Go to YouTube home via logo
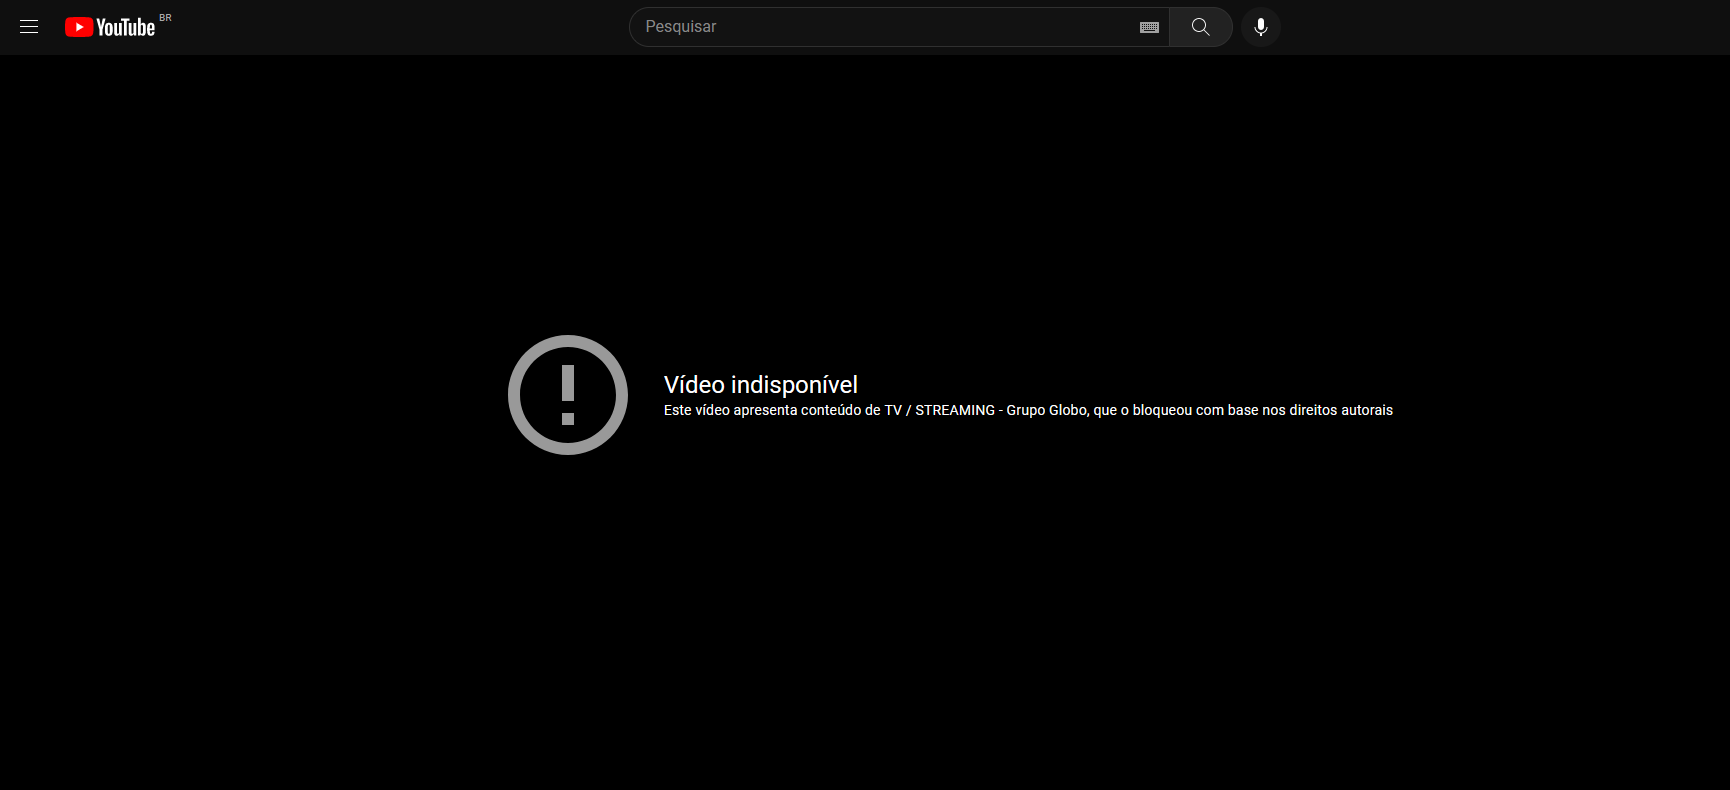 [110, 27]
